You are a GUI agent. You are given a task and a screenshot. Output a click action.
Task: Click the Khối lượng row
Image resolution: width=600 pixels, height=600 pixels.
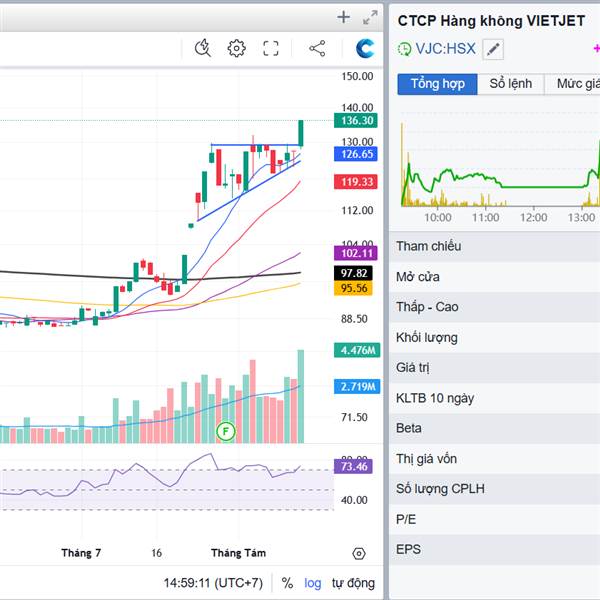494,338
